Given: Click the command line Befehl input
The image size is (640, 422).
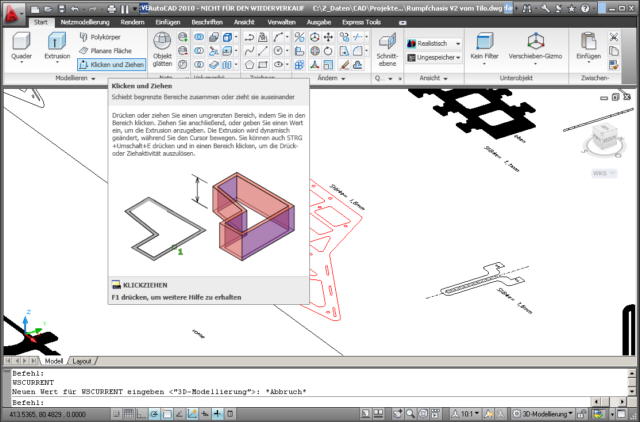Looking at the screenshot, I should (300, 402).
